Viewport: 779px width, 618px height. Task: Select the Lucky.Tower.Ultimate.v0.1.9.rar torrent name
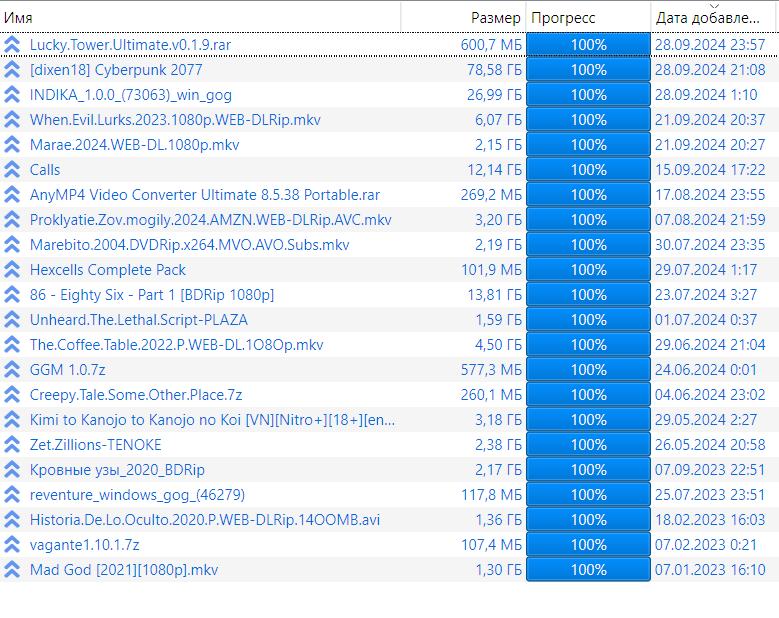(130, 45)
